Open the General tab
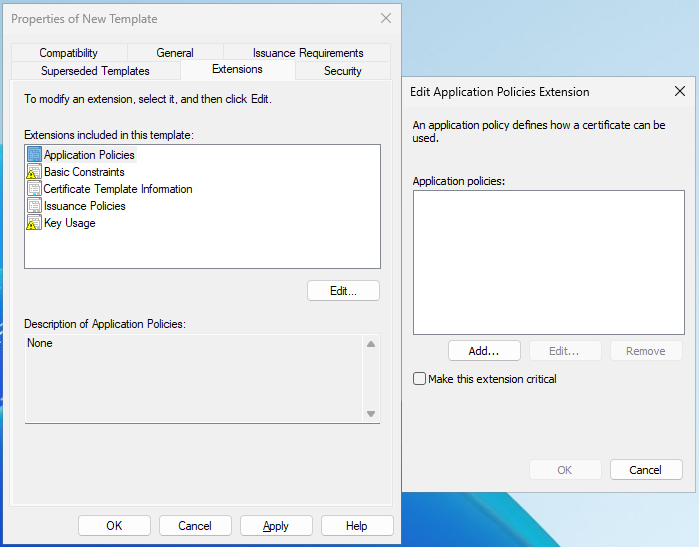Image resolution: width=699 pixels, height=547 pixels. (175, 53)
